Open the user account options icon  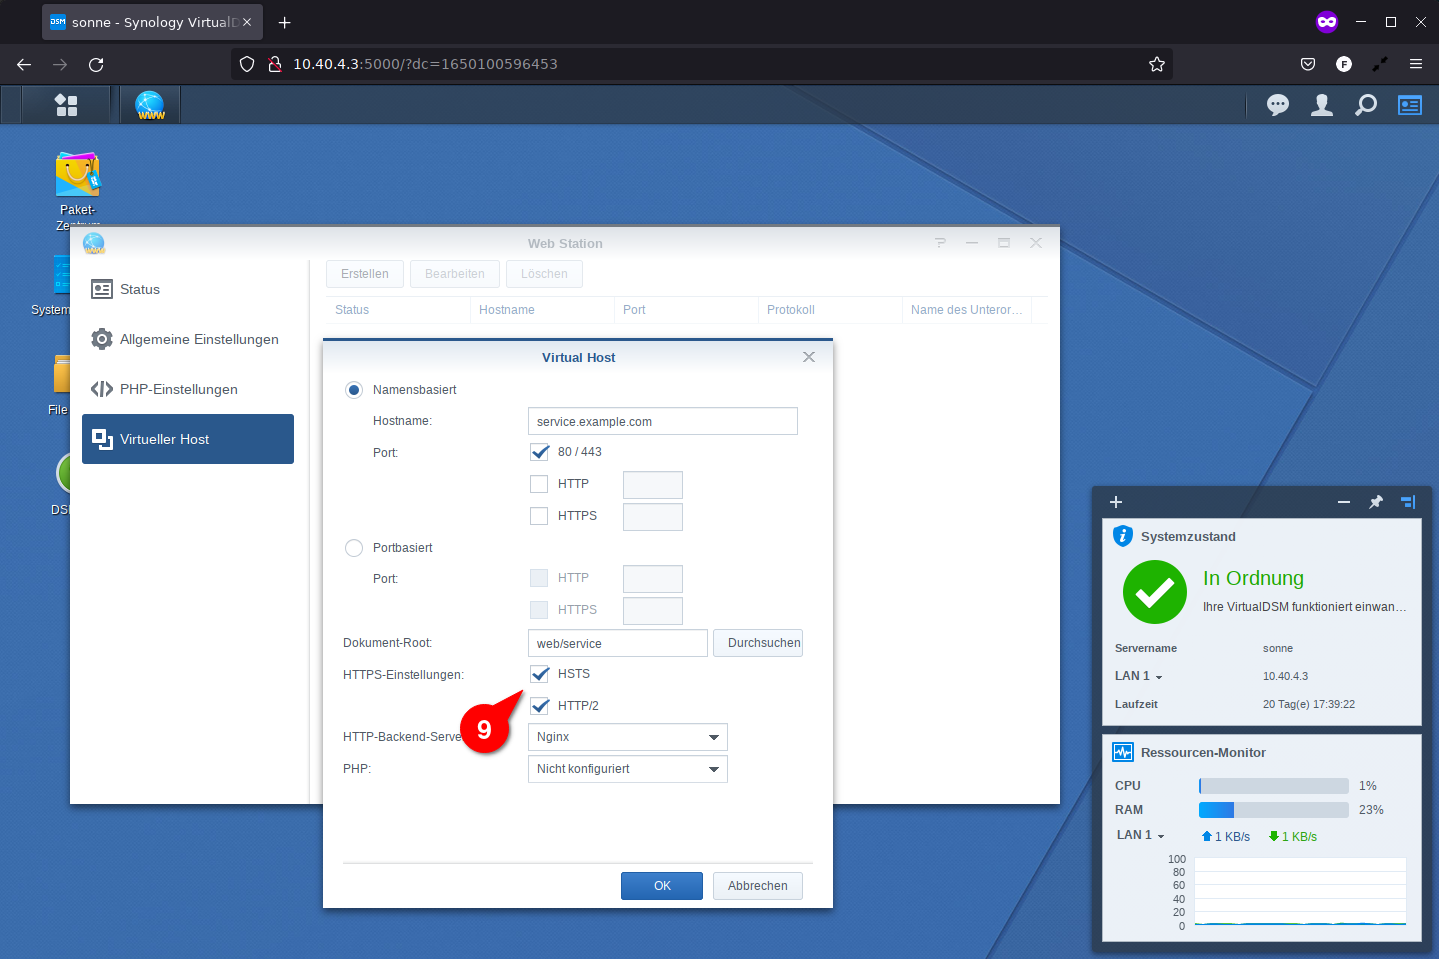(x=1321, y=105)
